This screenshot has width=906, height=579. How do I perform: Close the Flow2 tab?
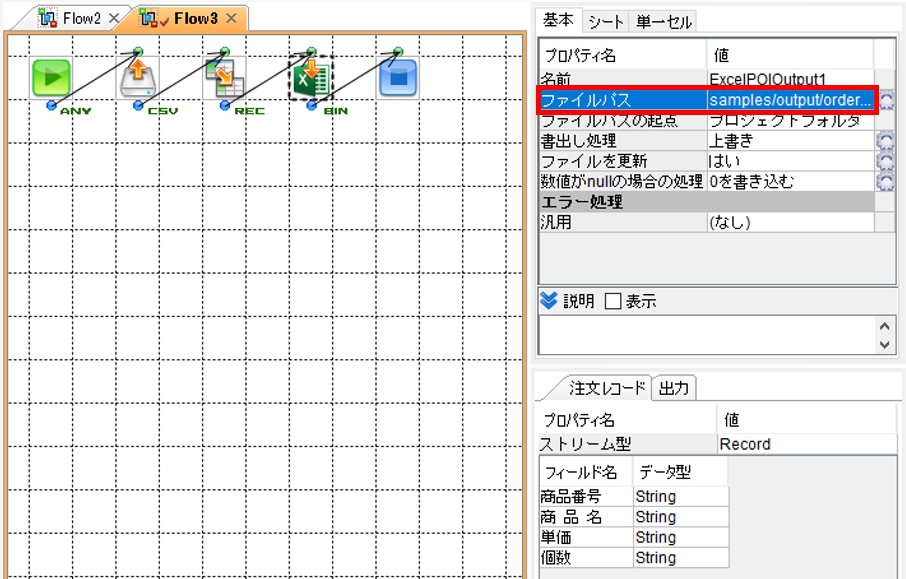tap(114, 18)
